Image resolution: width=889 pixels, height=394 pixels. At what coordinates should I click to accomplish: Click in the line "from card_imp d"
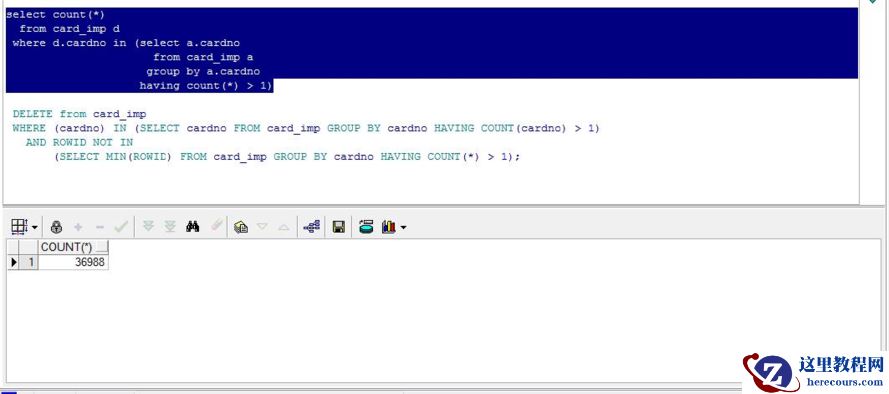(x=70, y=29)
